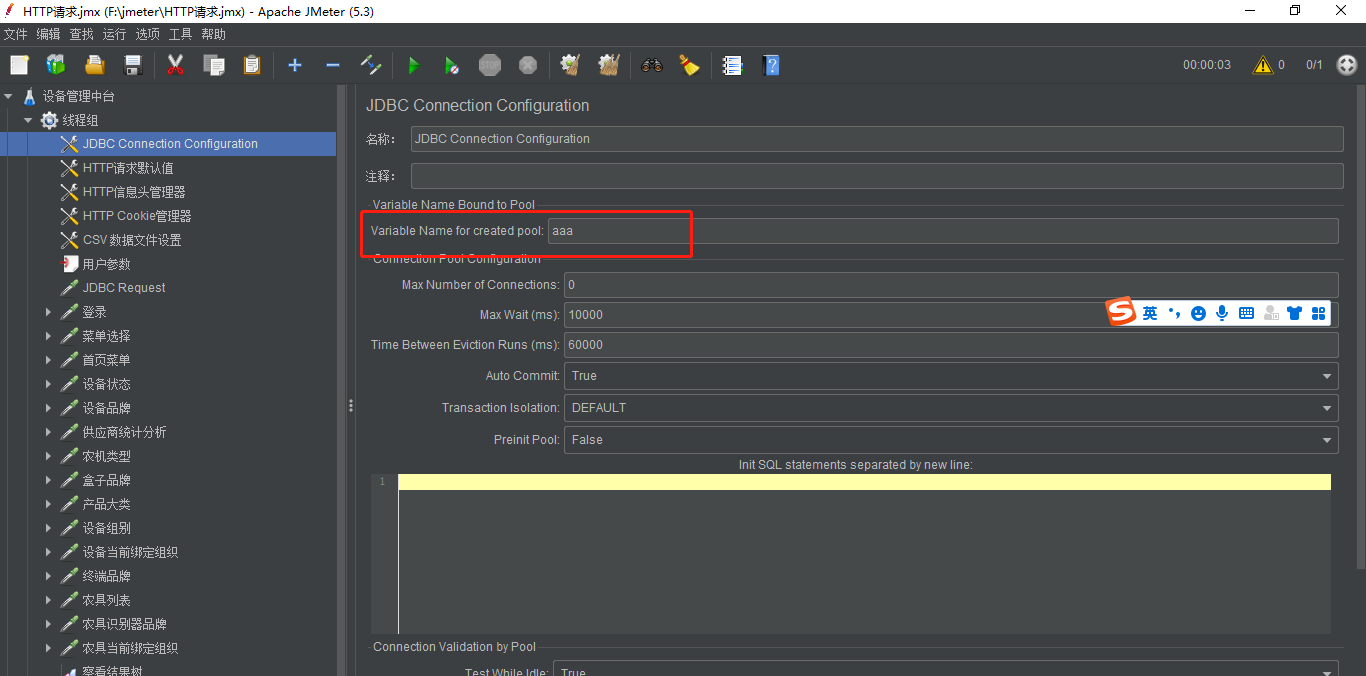Image resolution: width=1366 pixels, height=676 pixels.
Task: Expand the 登录 tree node
Action: pyautogui.click(x=48, y=312)
